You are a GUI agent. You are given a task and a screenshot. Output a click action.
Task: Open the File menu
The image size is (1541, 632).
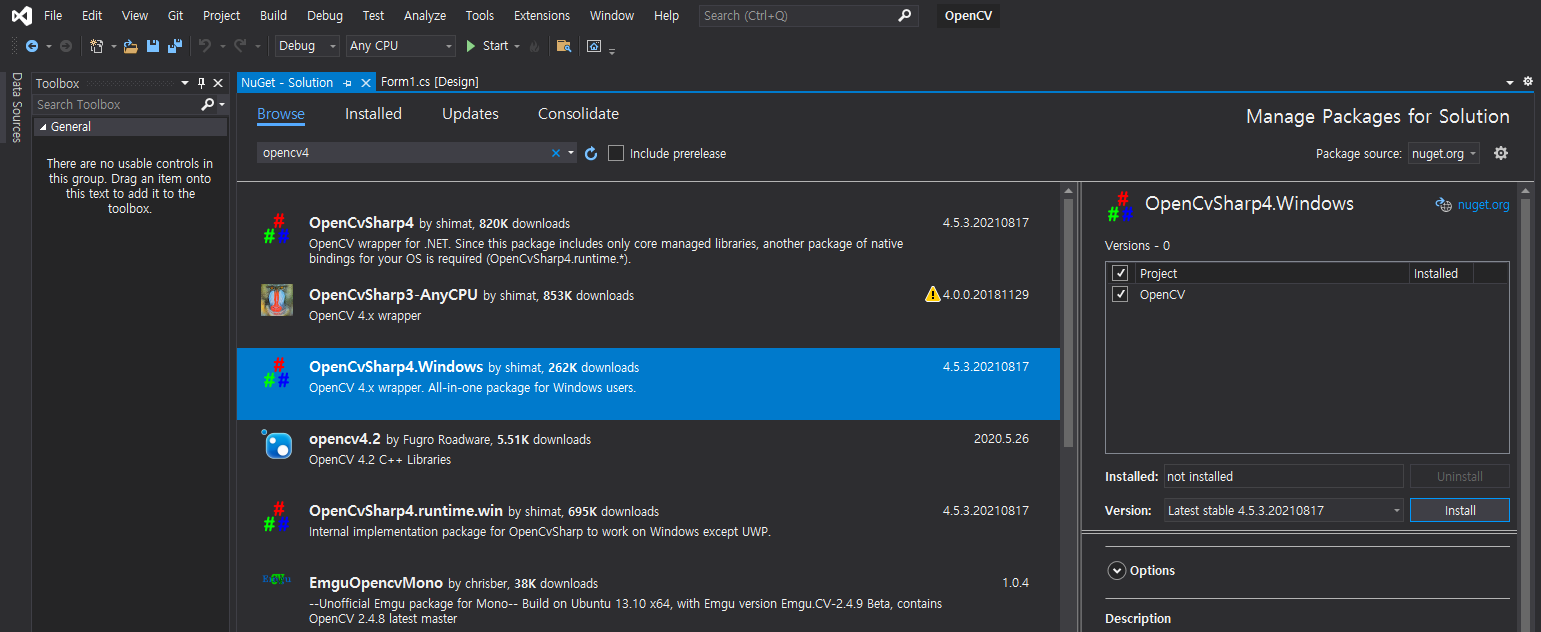click(x=53, y=15)
